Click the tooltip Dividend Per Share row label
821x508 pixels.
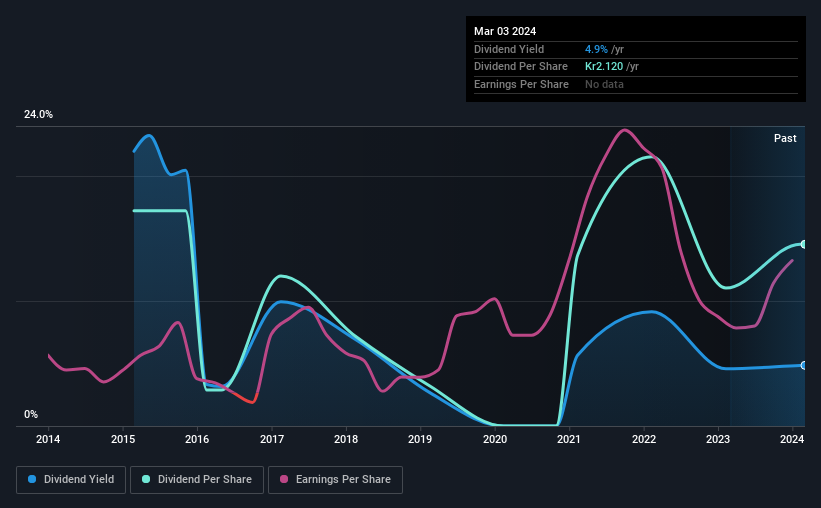[520, 67]
